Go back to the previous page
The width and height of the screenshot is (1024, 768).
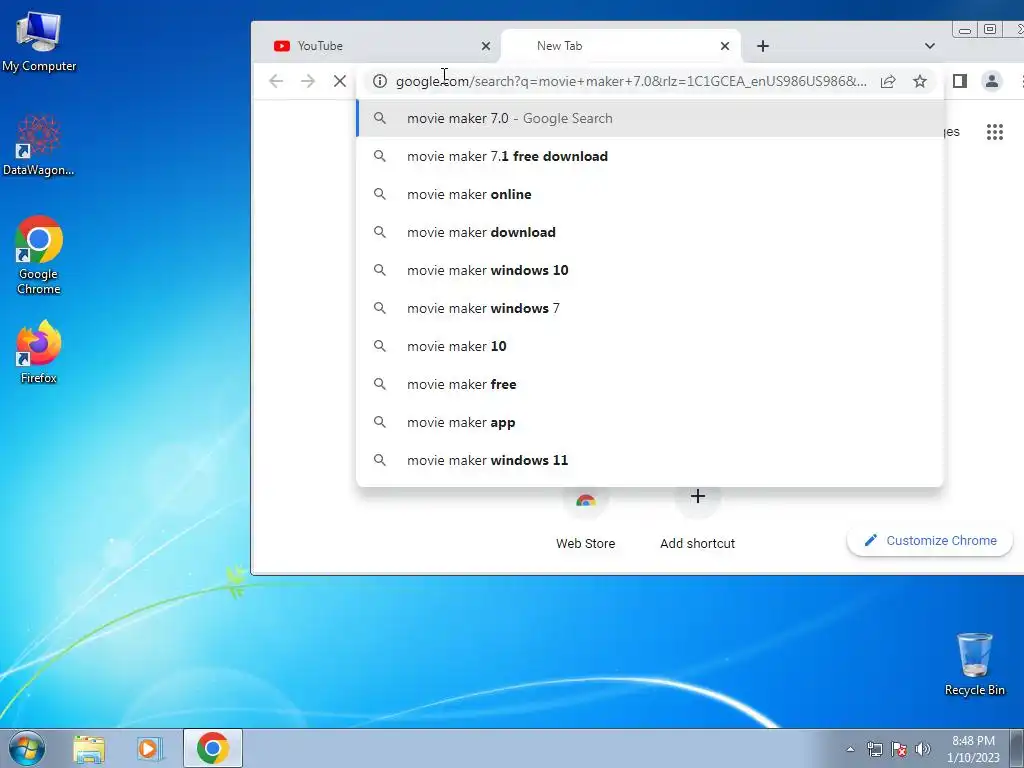276,81
